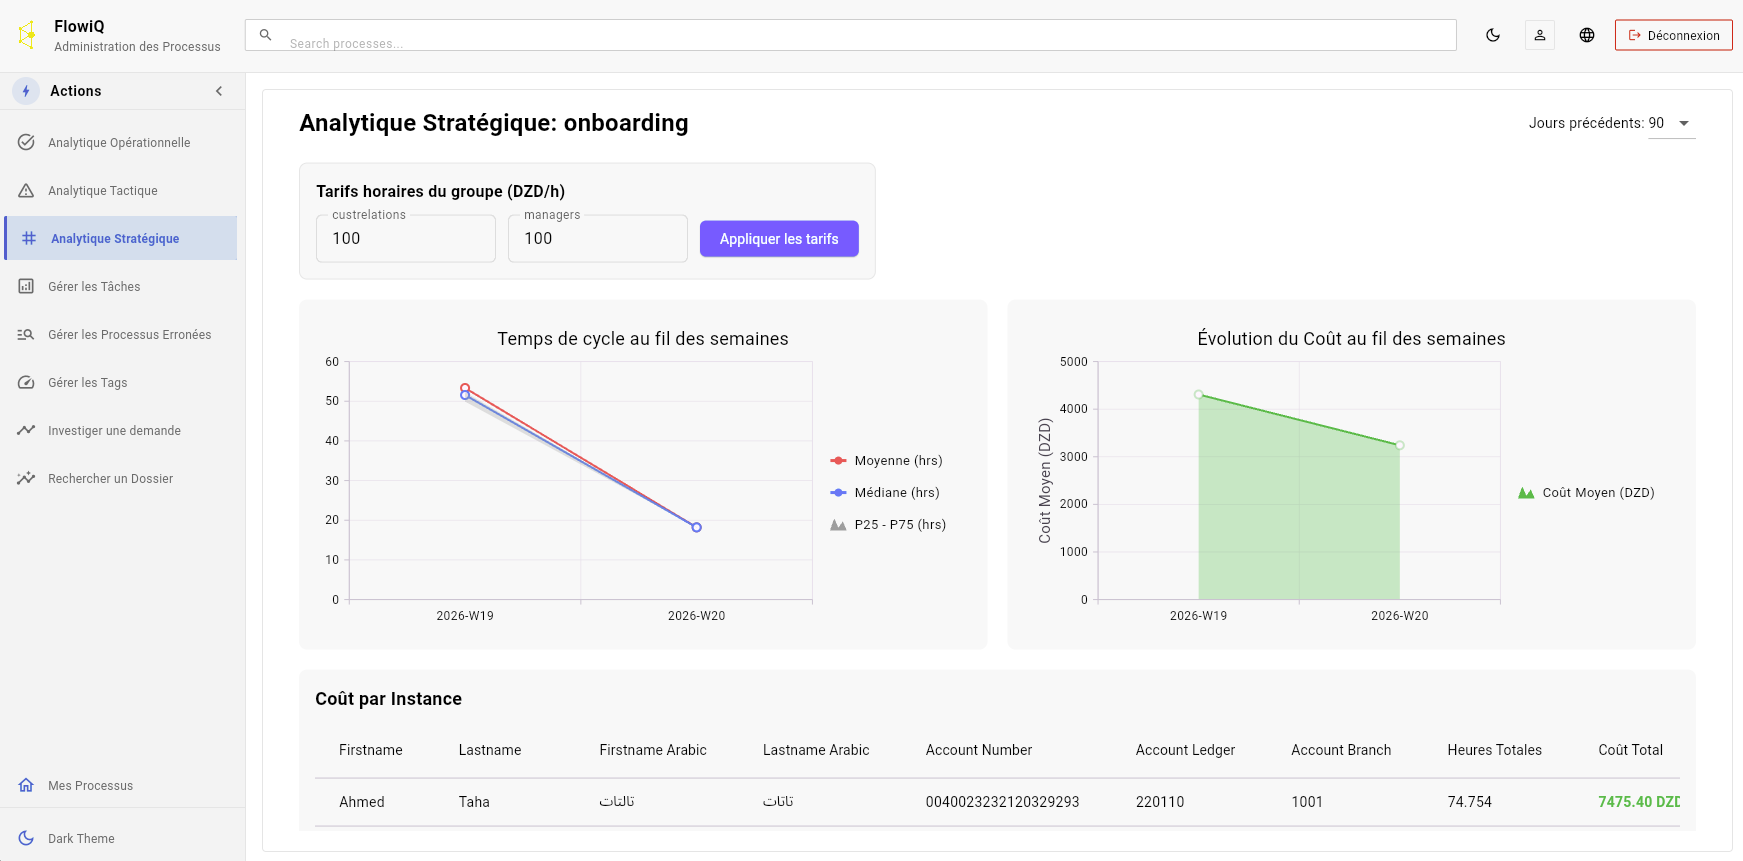Toggle dark mode moon icon in header

pyautogui.click(x=1493, y=35)
